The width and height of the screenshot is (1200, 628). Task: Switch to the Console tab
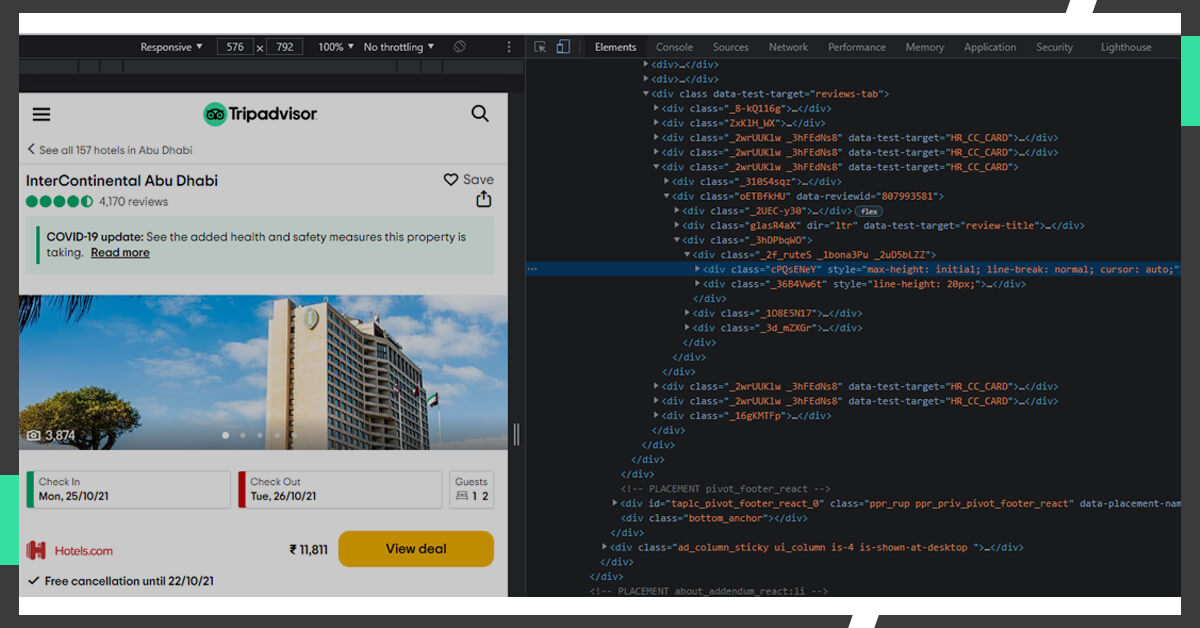[674, 47]
